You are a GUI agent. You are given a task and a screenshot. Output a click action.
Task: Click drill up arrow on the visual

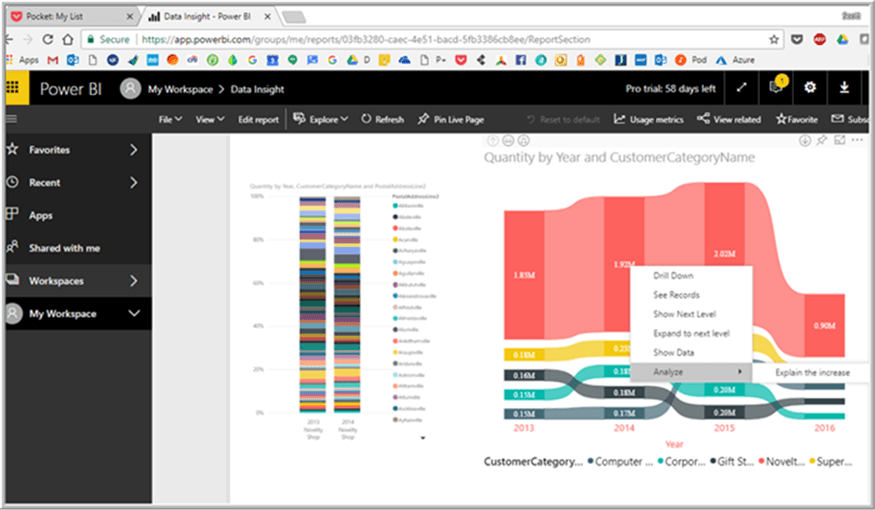[492, 141]
